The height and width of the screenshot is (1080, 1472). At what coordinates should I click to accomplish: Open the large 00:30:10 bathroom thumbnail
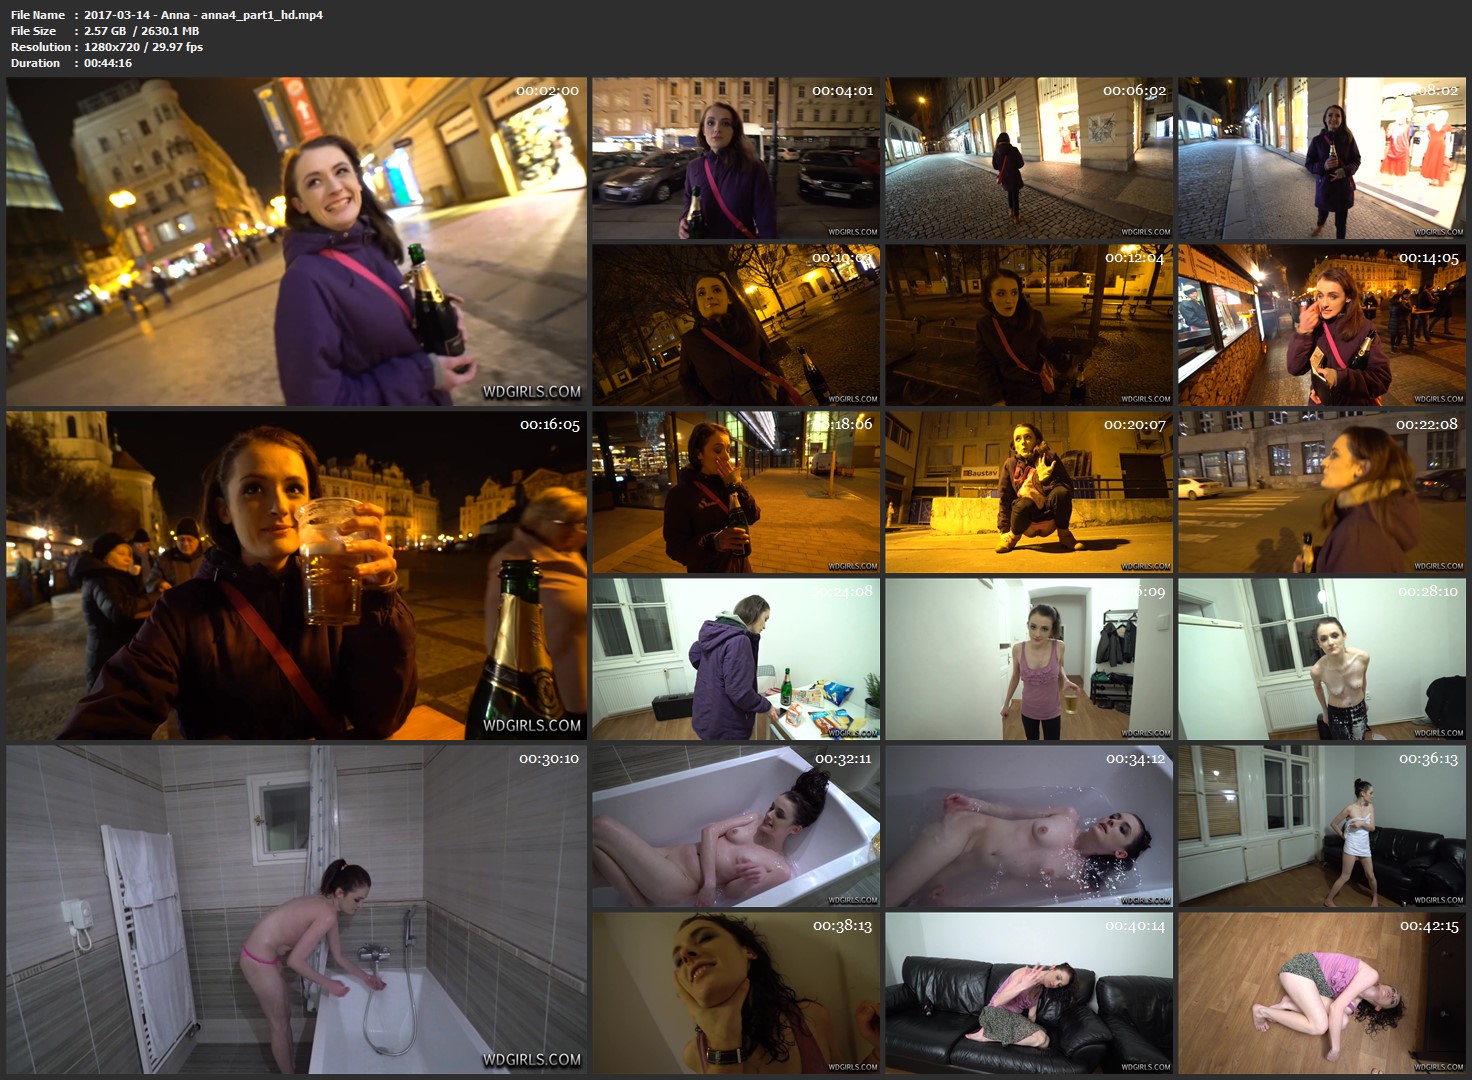tap(296, 909)
